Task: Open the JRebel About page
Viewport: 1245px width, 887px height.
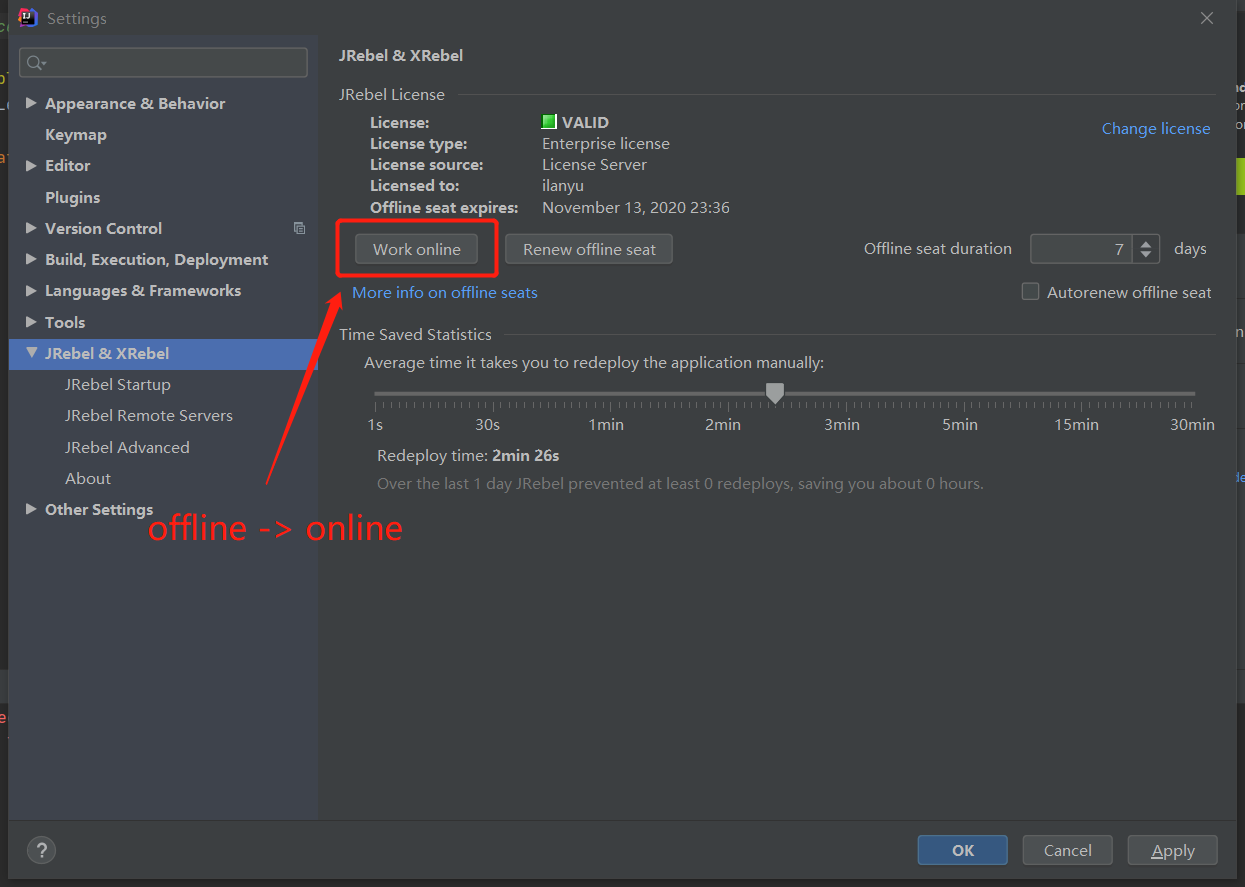Action: pyautogui.click(x=88, y=478)
